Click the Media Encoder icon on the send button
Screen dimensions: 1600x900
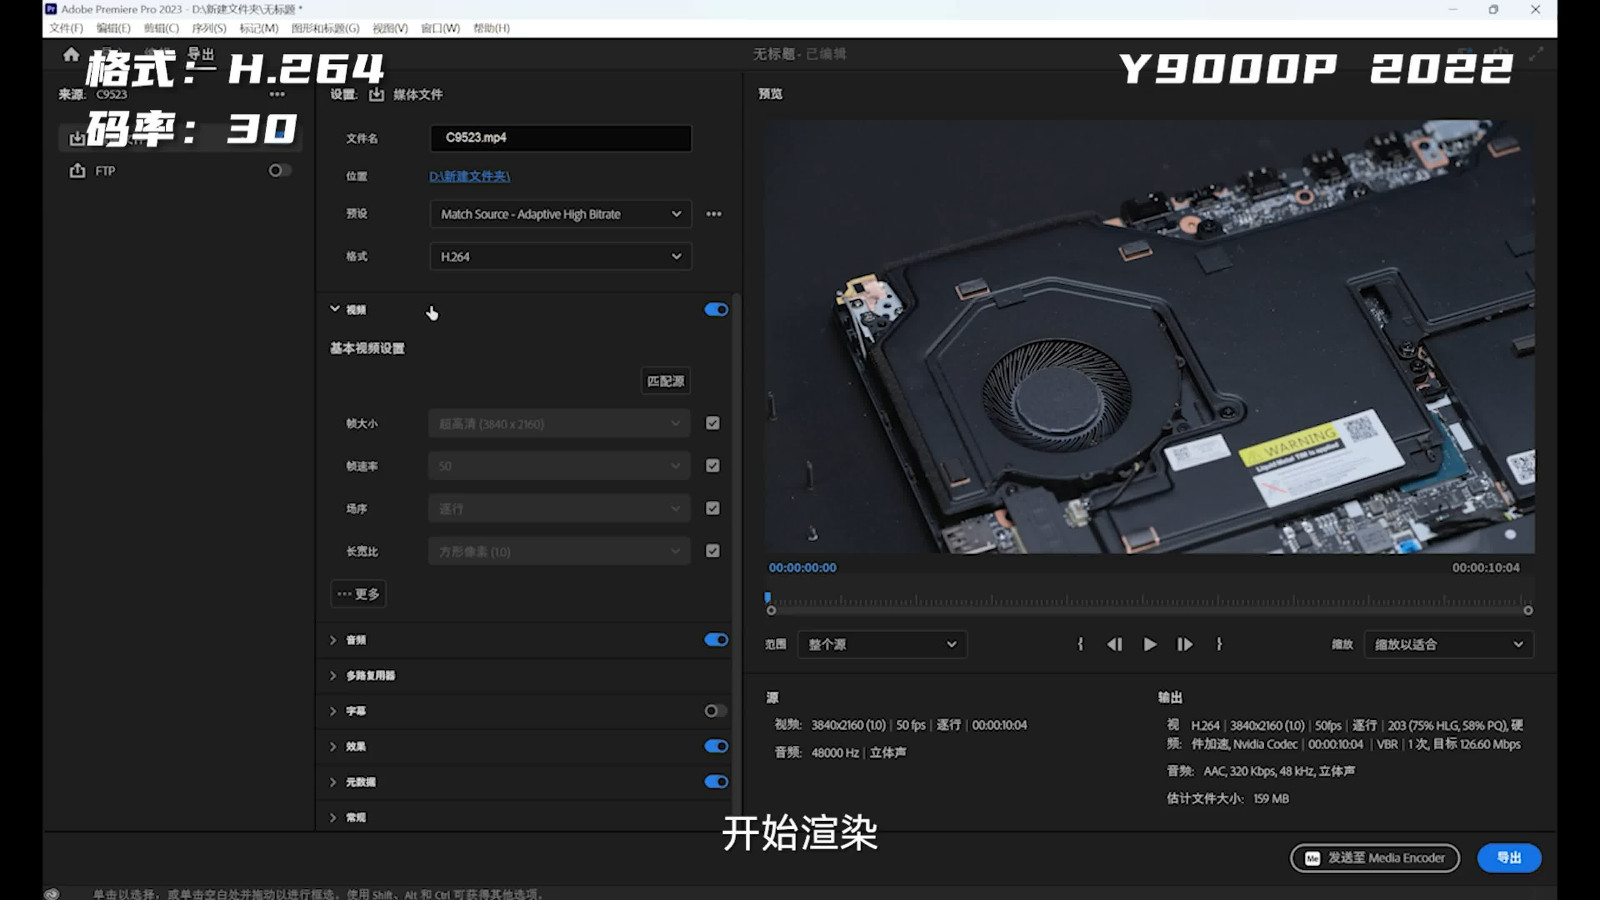[x=1313, y=858]
